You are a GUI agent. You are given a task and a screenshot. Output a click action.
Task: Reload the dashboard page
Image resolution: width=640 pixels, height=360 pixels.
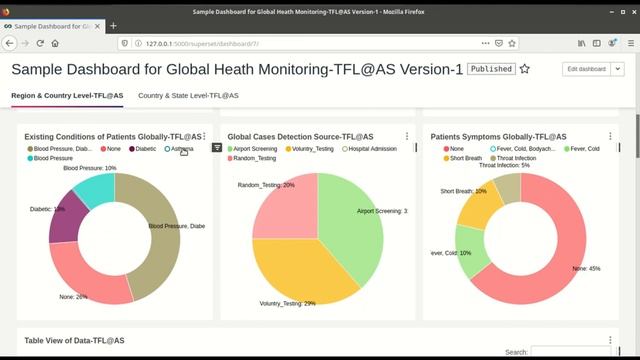tap(40, 43)
